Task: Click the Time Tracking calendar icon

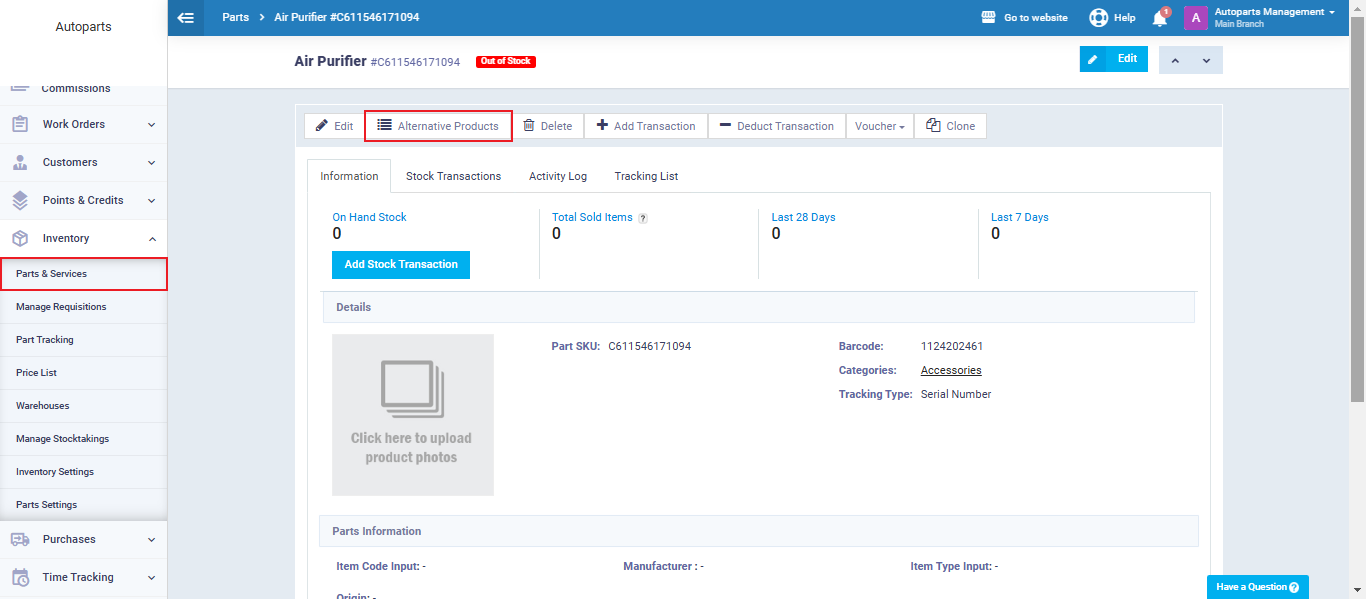Action: click(x=20, y=577)
